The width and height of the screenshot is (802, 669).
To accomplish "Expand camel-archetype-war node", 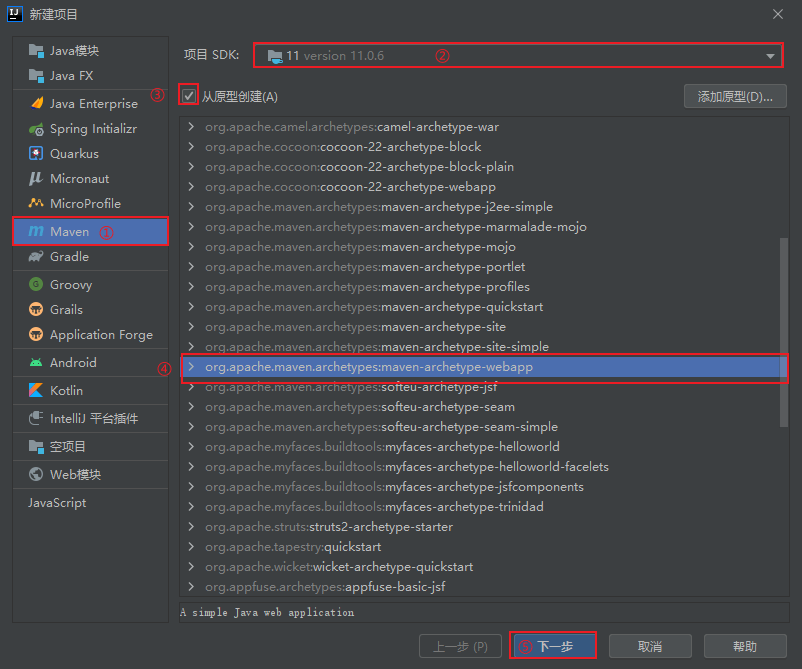I will [x=191, y=126].
